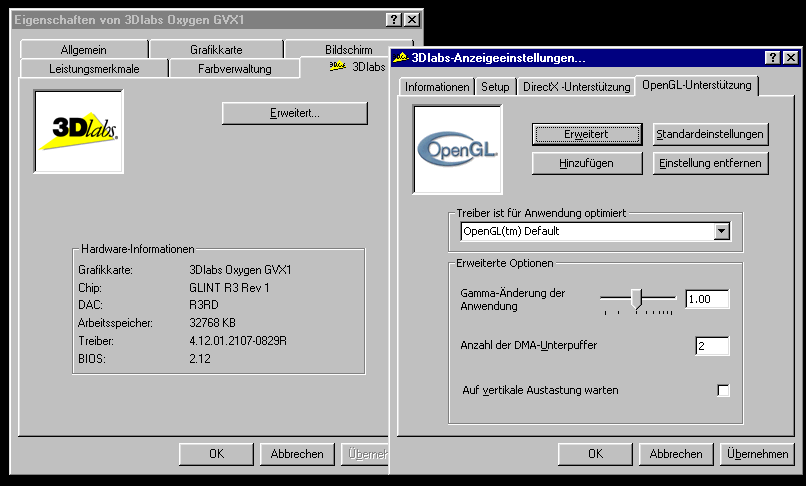Click Abbrechen in the Eigenschaften window
The image size is (806, 486).
(x=297, y=454)
